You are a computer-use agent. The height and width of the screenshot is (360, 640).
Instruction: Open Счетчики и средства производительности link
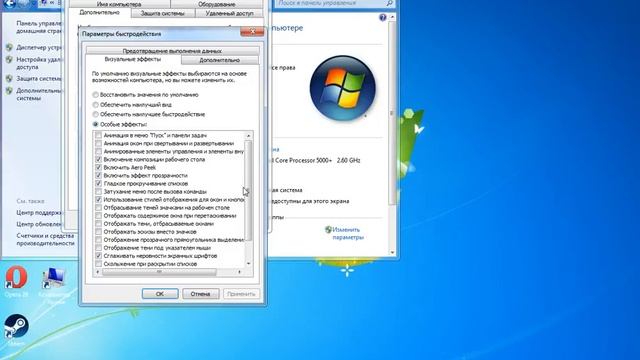coord(45,239)
